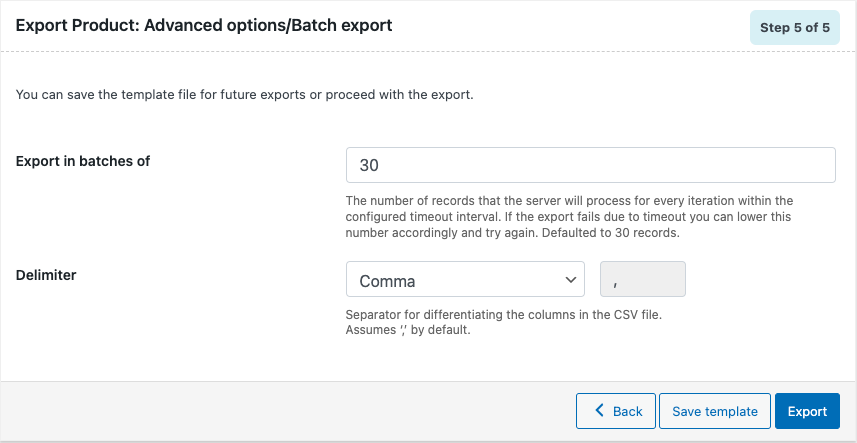Click the Export Product Advanced options heading

tap(204, 25)
